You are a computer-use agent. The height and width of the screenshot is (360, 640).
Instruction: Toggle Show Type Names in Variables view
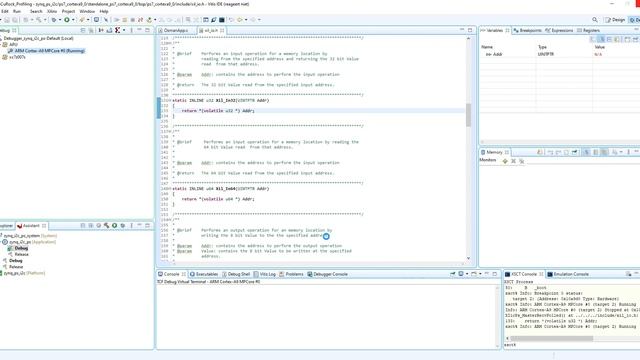(593, 39)
